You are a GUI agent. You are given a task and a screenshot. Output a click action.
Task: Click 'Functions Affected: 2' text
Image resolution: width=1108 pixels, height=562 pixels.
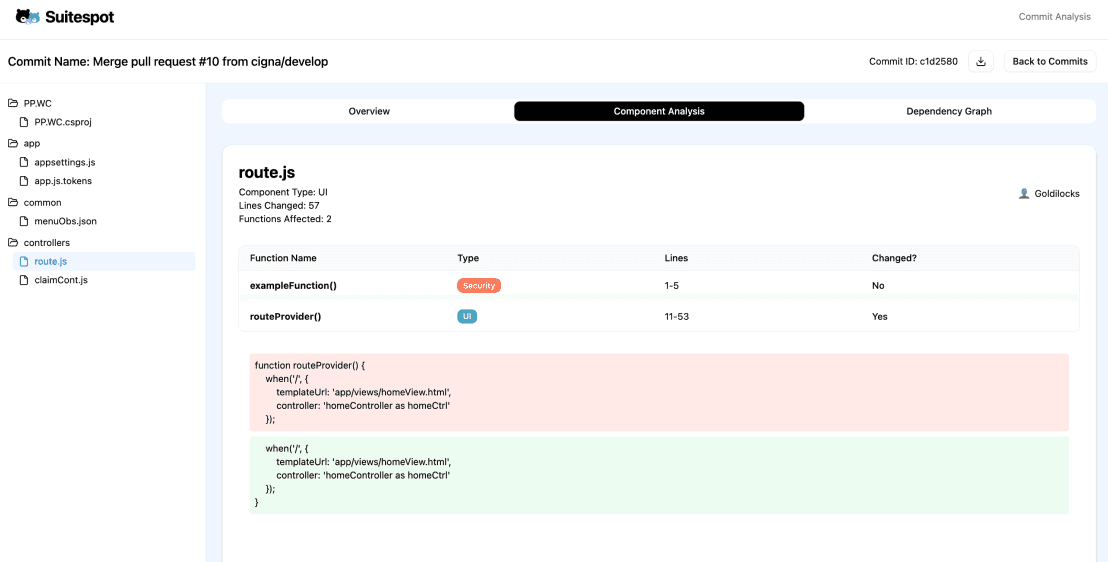[x=285, y=219]
